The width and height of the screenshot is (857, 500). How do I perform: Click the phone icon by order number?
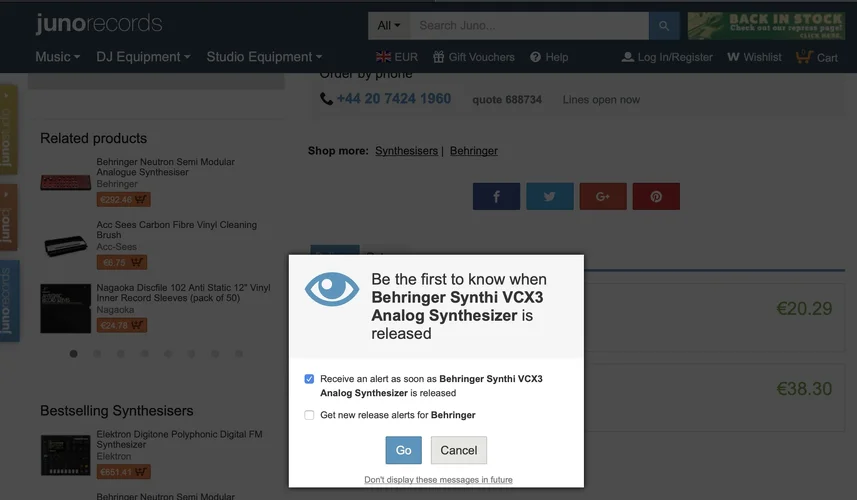tap(326, 99)
